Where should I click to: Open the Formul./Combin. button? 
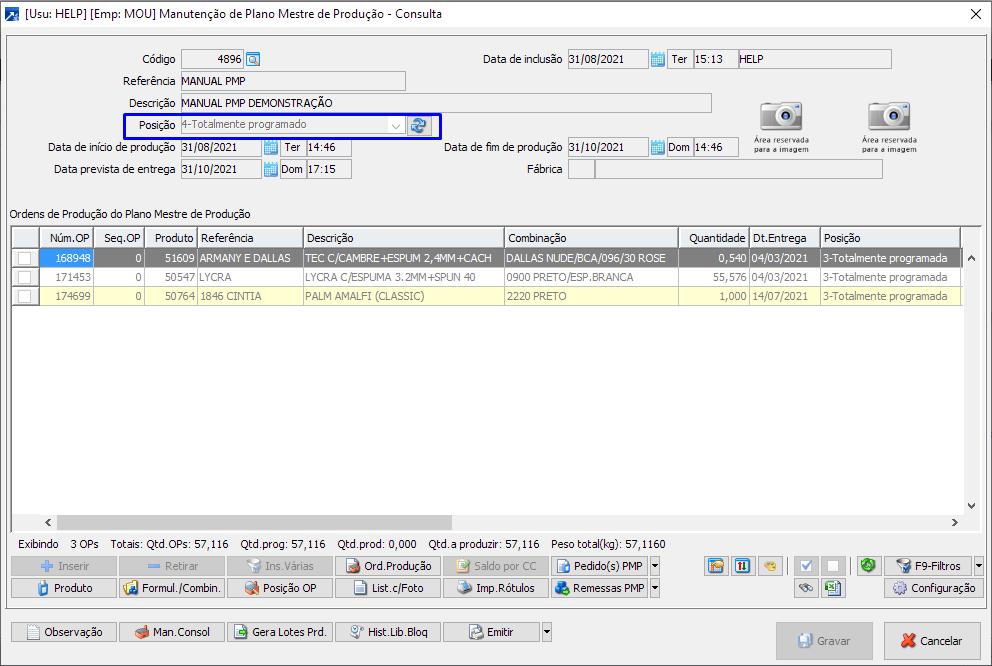pos(173,588)
